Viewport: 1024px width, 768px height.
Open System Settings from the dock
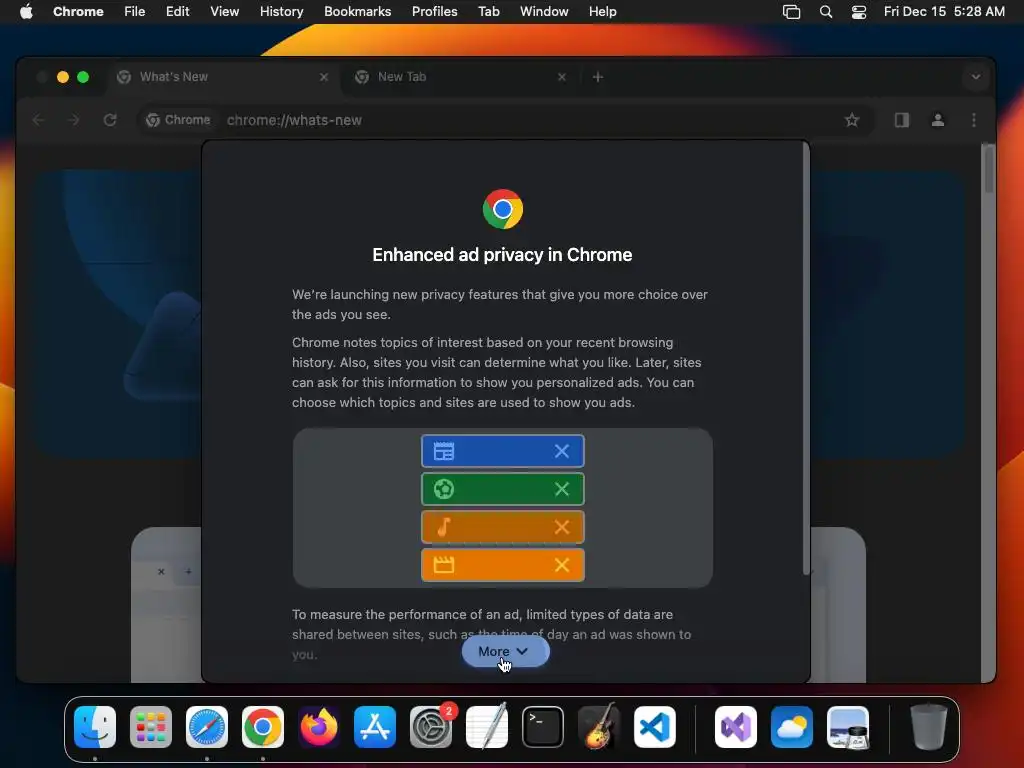pyautogui.click(x=431, y=727)
